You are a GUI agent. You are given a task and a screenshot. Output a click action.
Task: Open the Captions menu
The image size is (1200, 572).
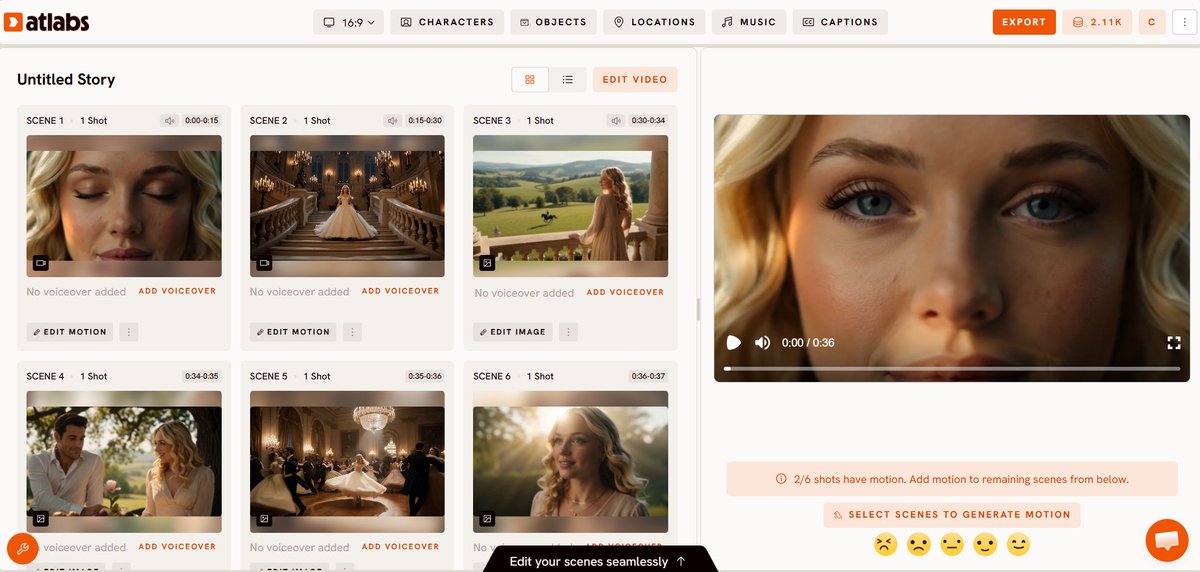840,22
